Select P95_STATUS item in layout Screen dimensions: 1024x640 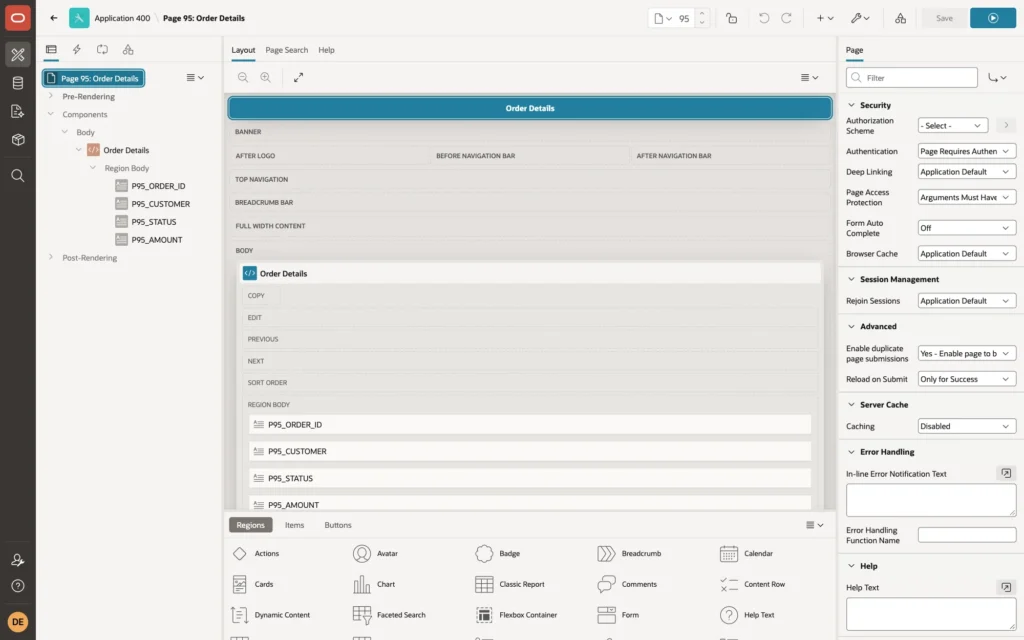click(x=530, y=478)
